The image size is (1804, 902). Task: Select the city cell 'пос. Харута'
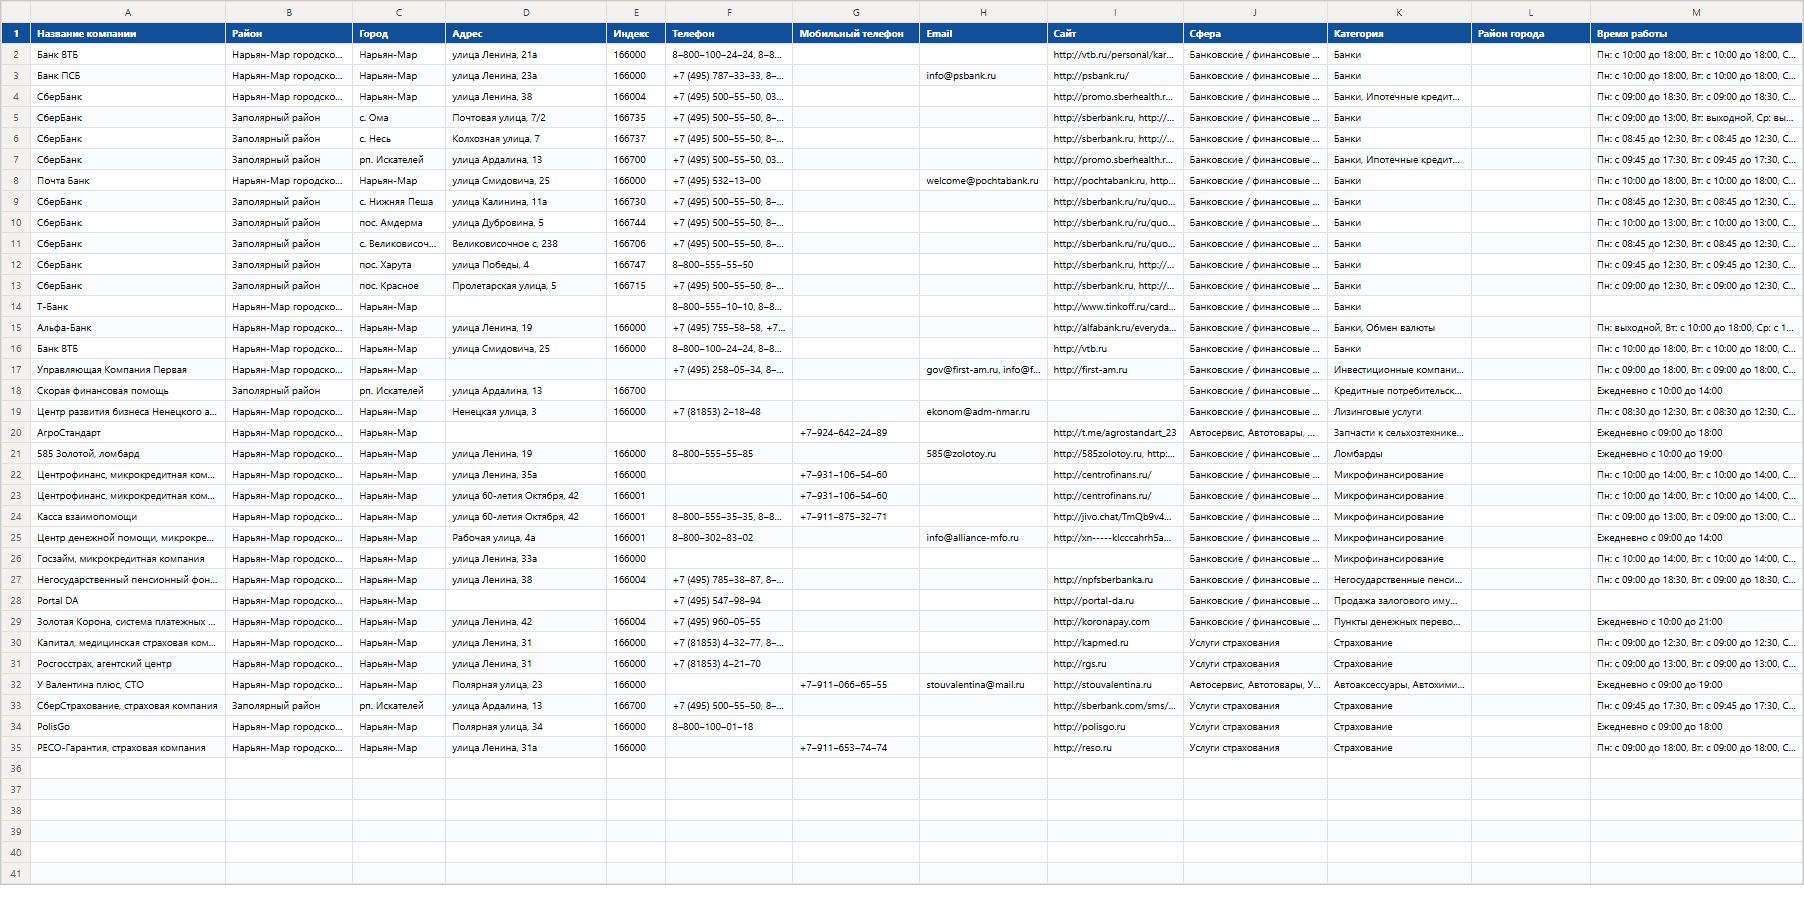pos(399,265)
